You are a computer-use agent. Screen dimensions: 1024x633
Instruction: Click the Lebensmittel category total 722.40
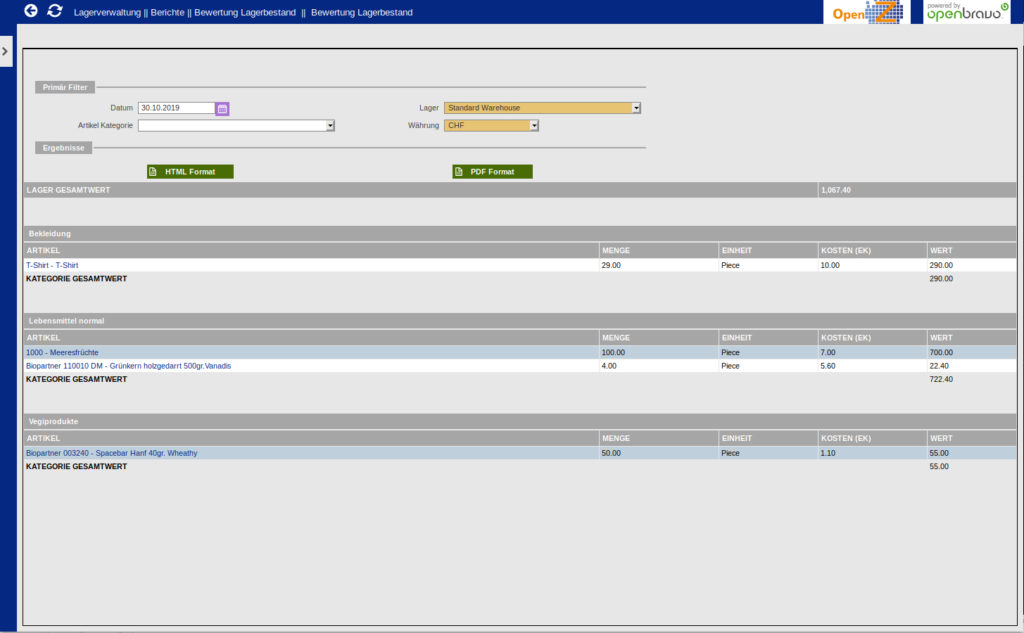coord(941,380)
